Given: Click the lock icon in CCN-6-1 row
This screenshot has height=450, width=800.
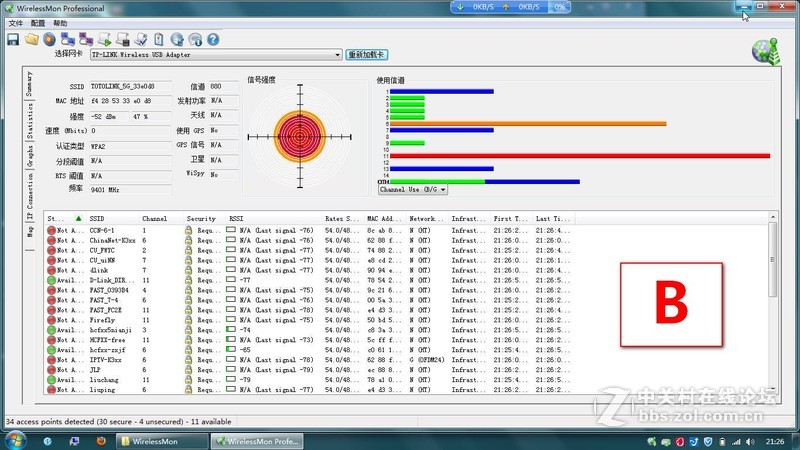Looking at the screenshot, I should 188,230.
